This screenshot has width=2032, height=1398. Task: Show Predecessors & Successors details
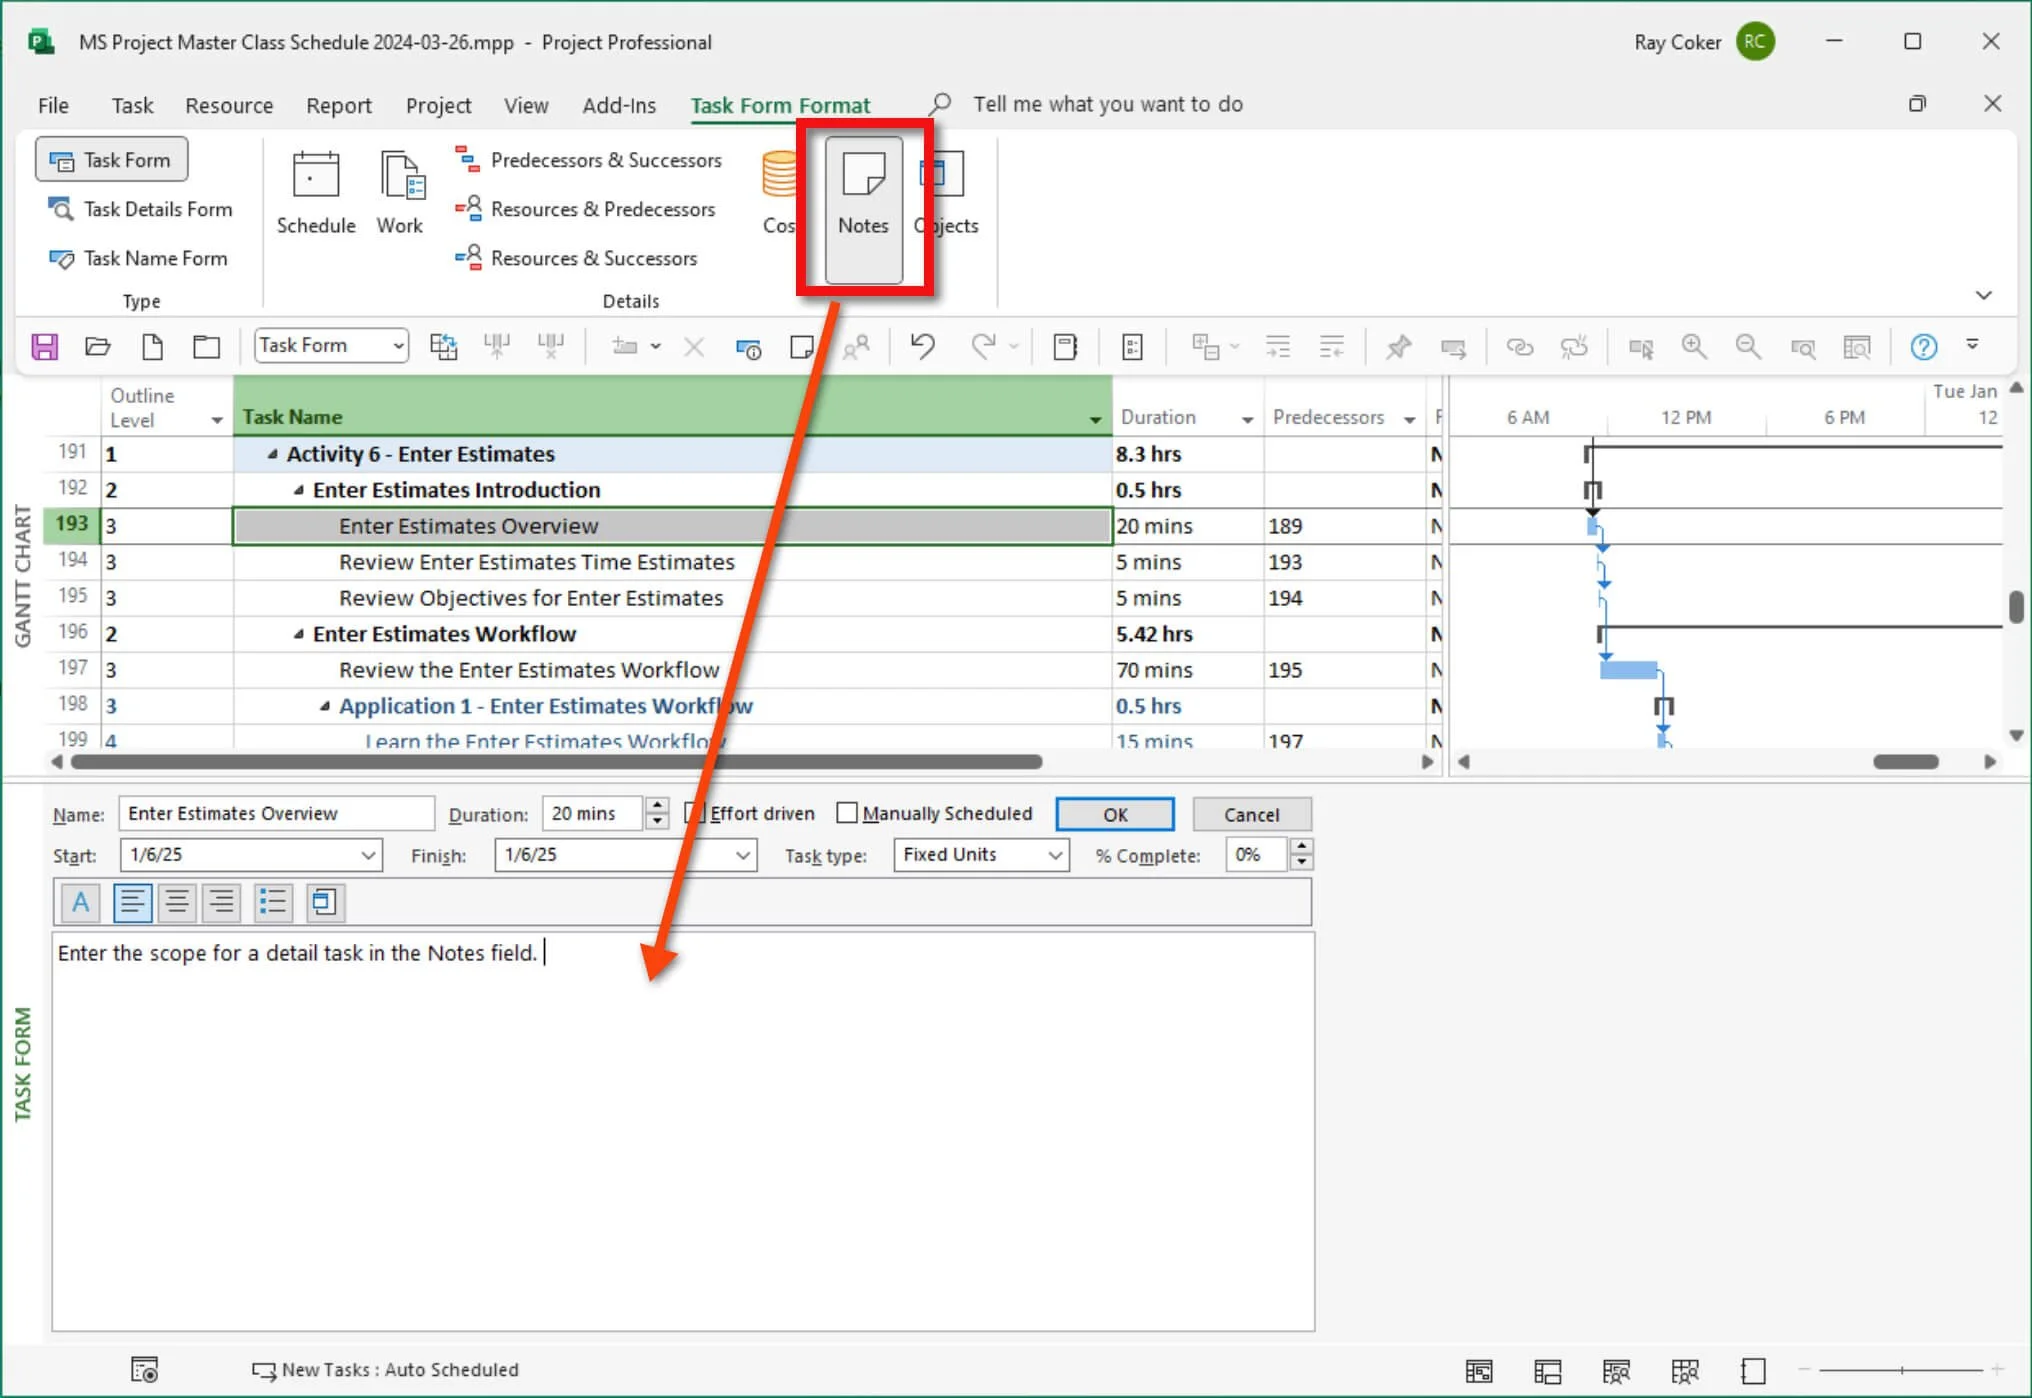tap(588, 160)
